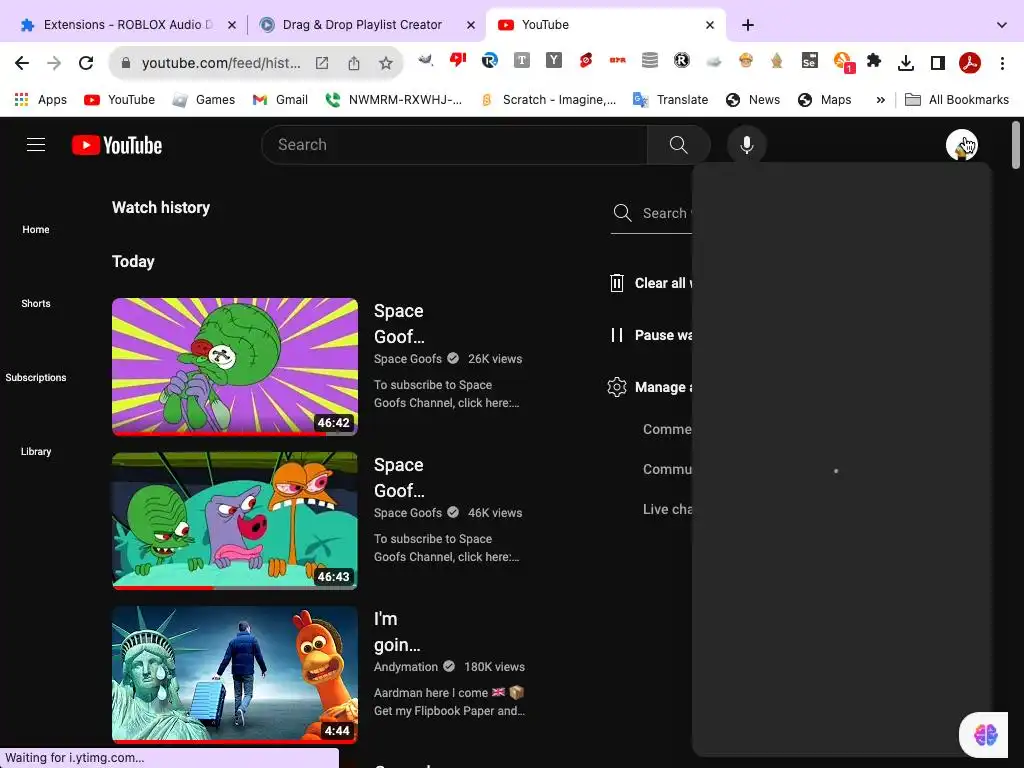Open the Maps bookmark
1024x768 pixels.
825,100
